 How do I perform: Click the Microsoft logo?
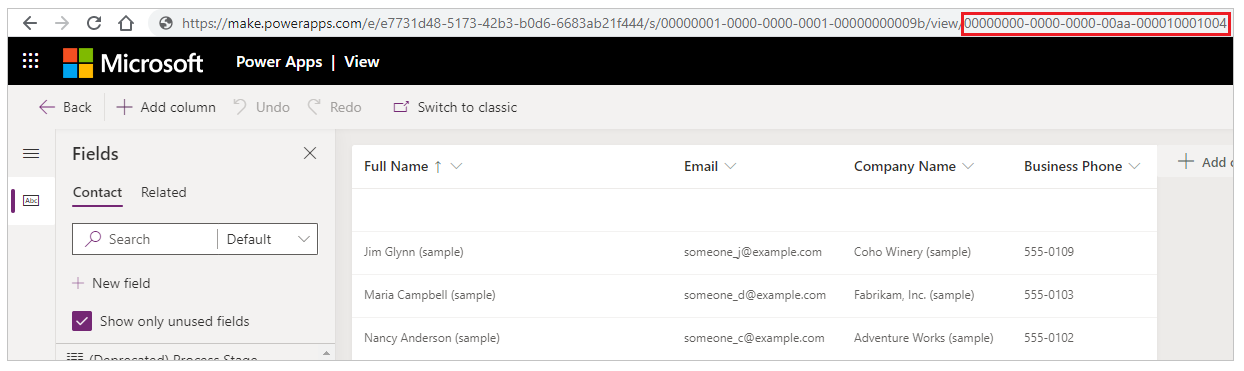[x=133, y=62]
